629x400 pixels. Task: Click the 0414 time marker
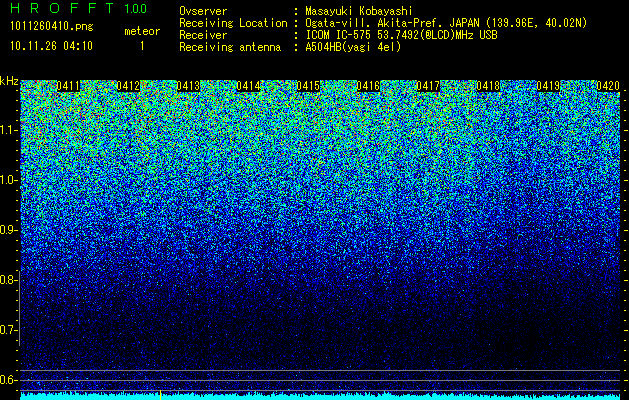(x=248, y=86)
